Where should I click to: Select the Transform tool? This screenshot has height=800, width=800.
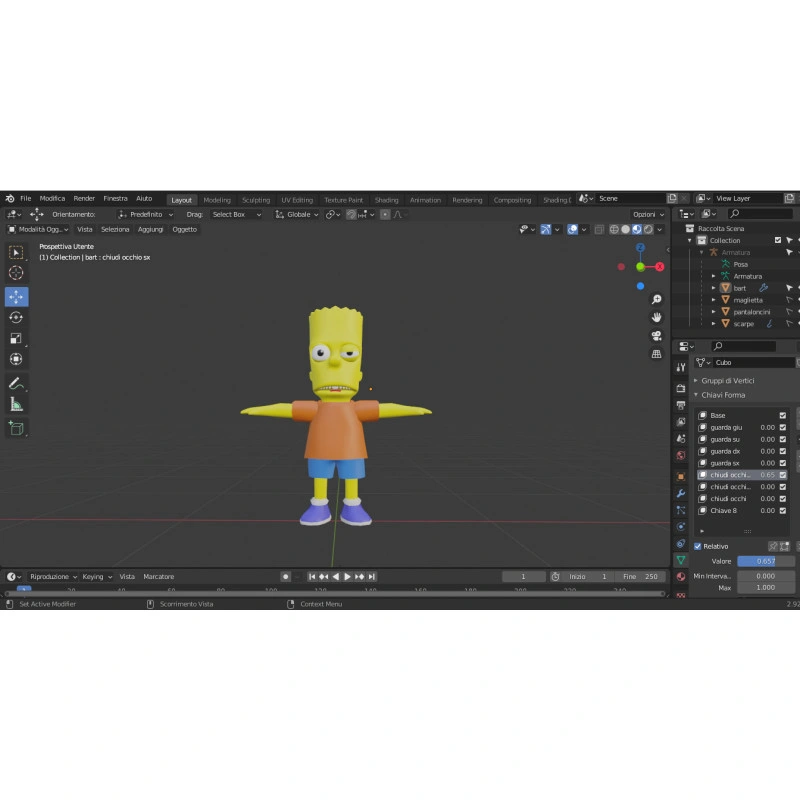[16, 359]
